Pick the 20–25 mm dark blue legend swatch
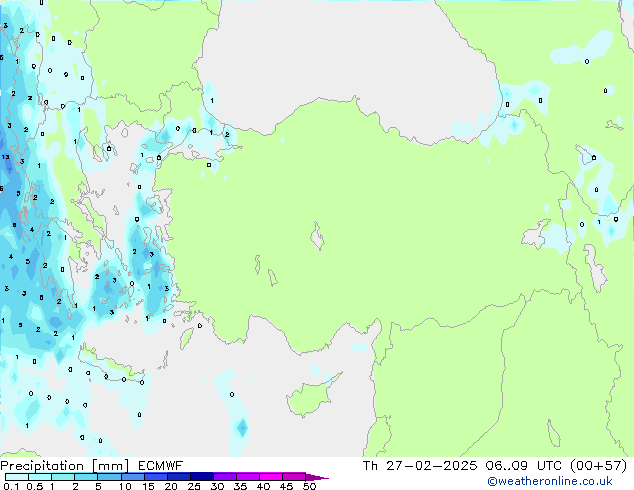This screenshot has height=490, width=634. coord(179,477)
